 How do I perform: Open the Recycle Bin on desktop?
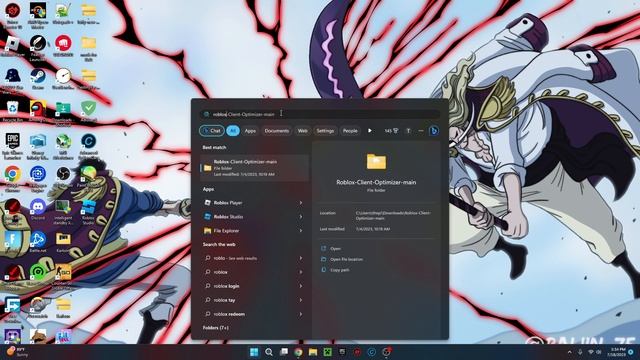click(13, 111)
